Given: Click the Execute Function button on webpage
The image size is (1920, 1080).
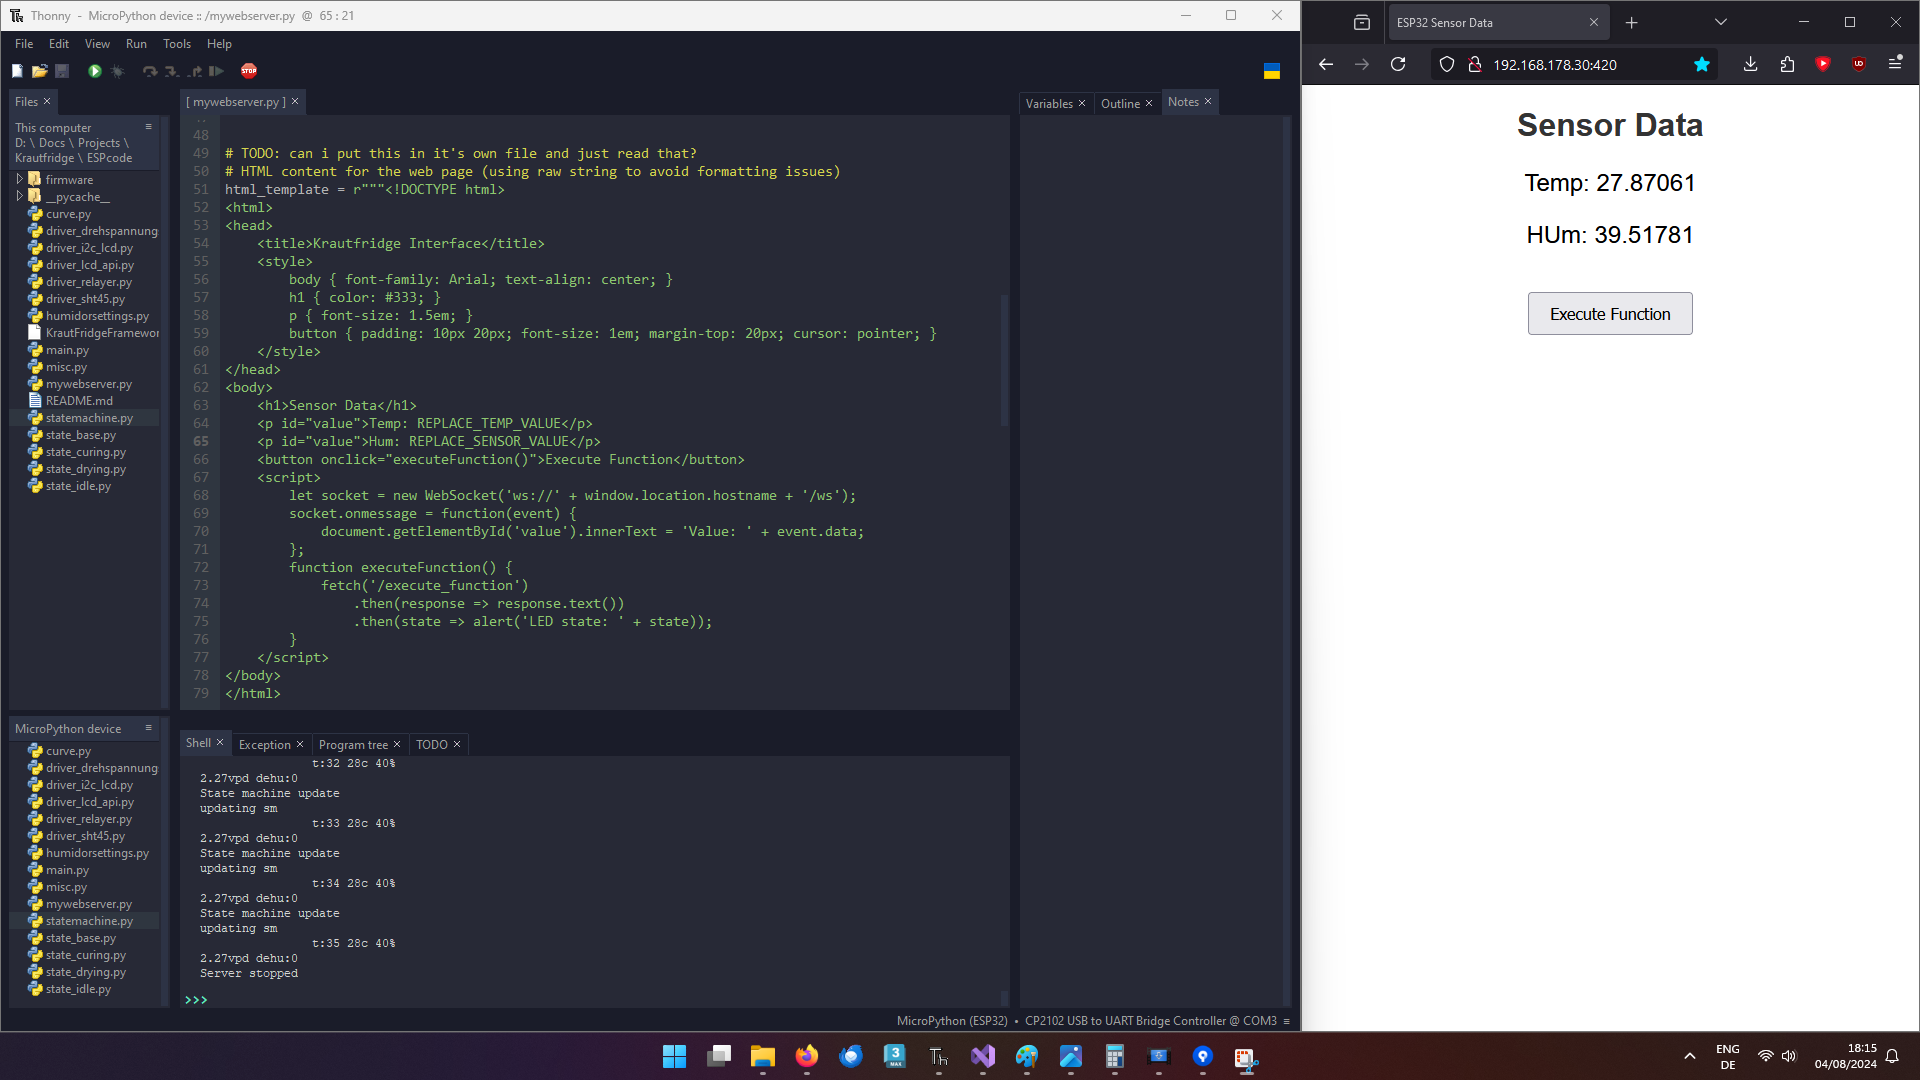Looking at the screenshot, I should point(1610,314).
